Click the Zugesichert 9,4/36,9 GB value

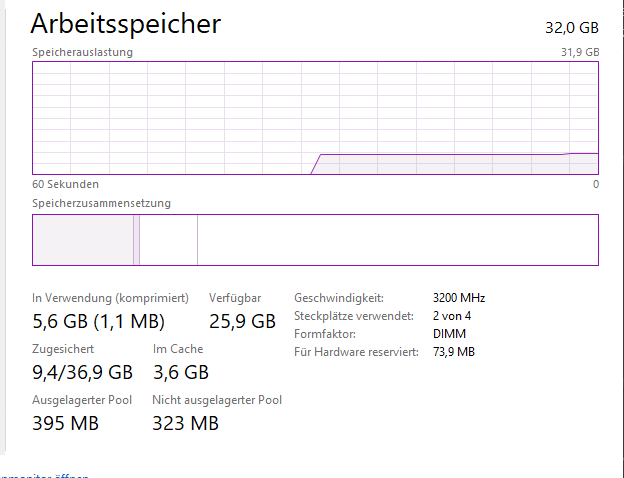coord(82,372)
